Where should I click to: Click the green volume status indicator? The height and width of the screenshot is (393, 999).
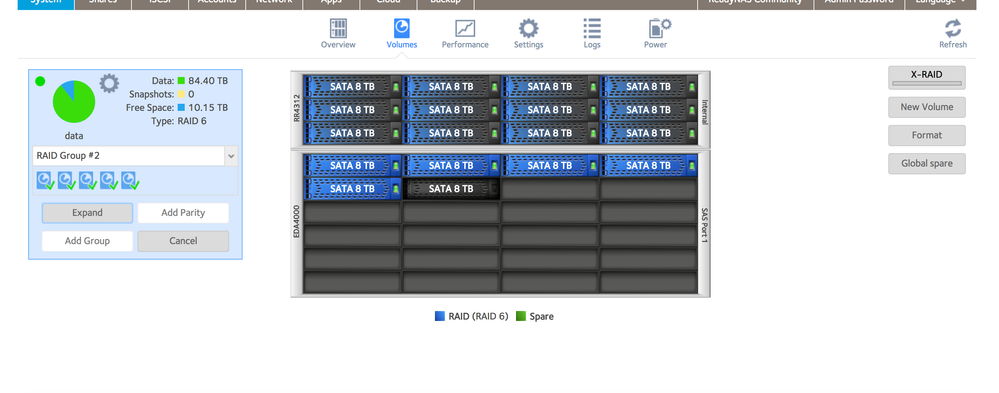(x=40, y=81)
